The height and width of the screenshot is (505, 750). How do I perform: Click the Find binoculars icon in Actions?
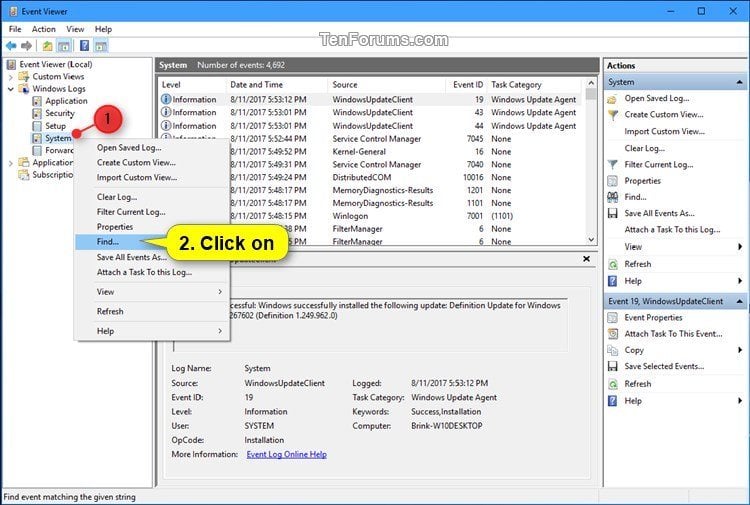click(613, 197)
